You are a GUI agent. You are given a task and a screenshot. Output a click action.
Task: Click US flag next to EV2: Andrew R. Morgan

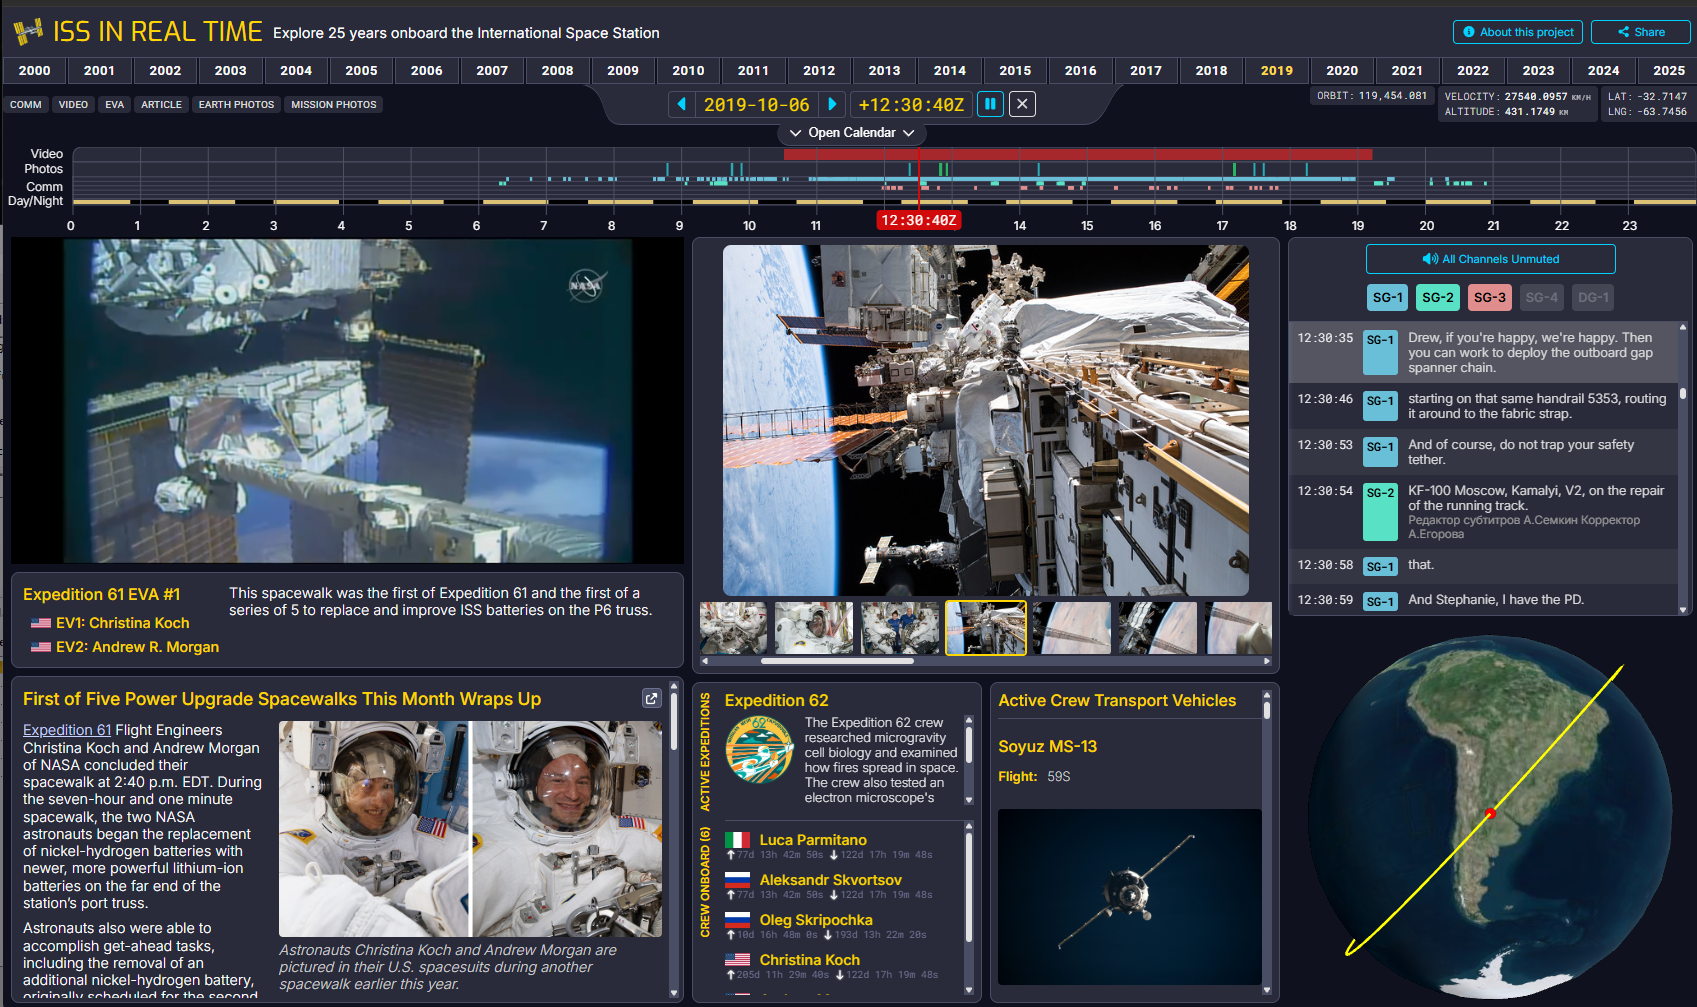click(41, 647)
